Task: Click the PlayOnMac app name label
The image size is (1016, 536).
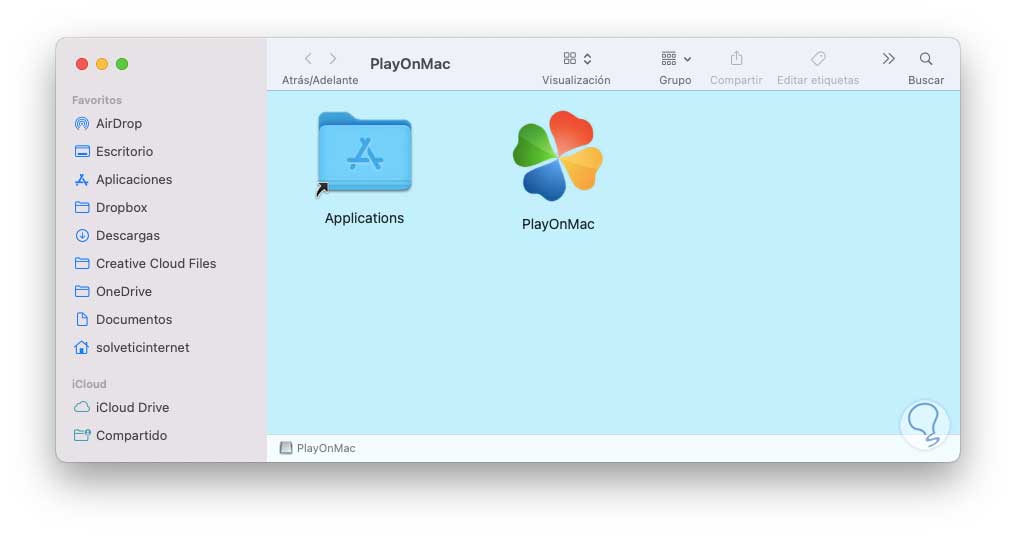Action: [558, 224]
